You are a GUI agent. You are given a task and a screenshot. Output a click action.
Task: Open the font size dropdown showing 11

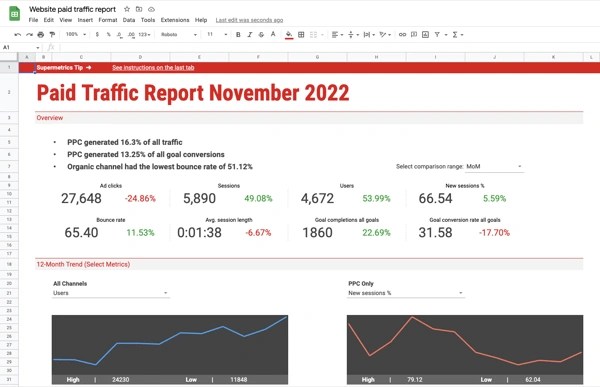217,34
